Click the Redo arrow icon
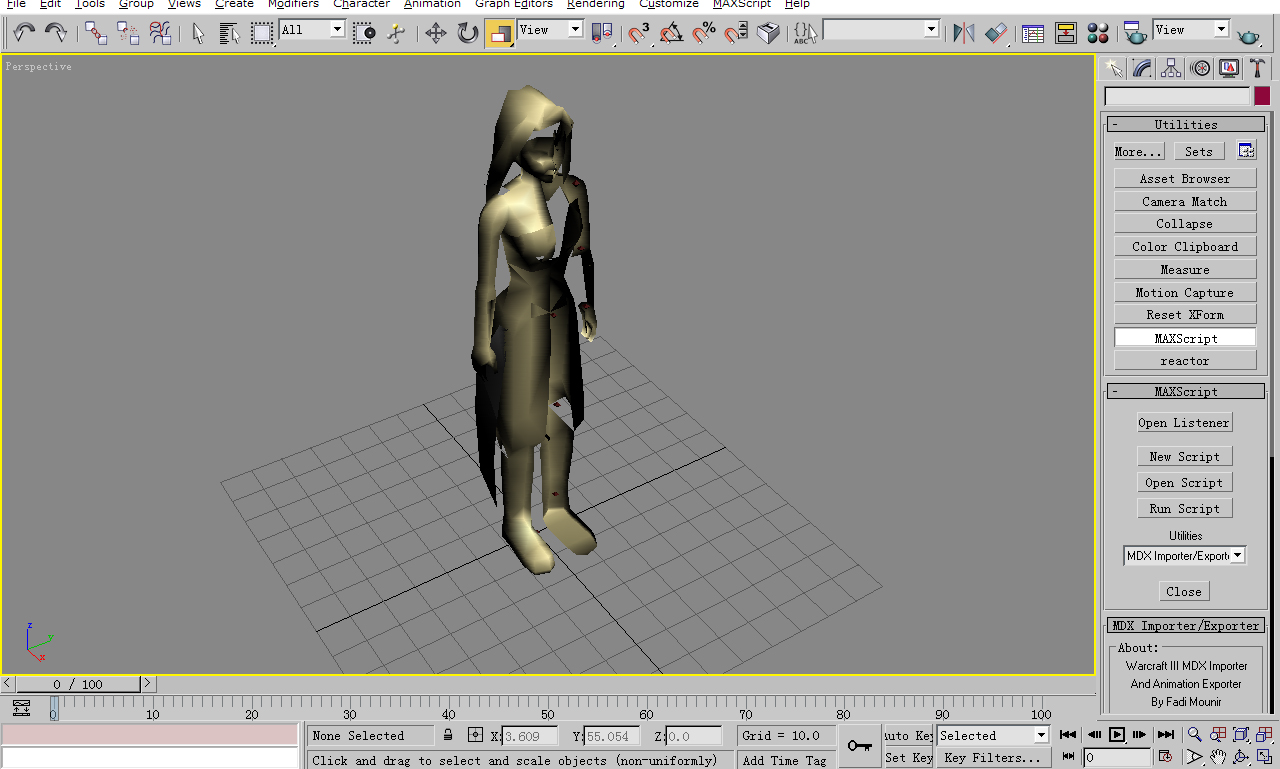 (x=56, y=33)
